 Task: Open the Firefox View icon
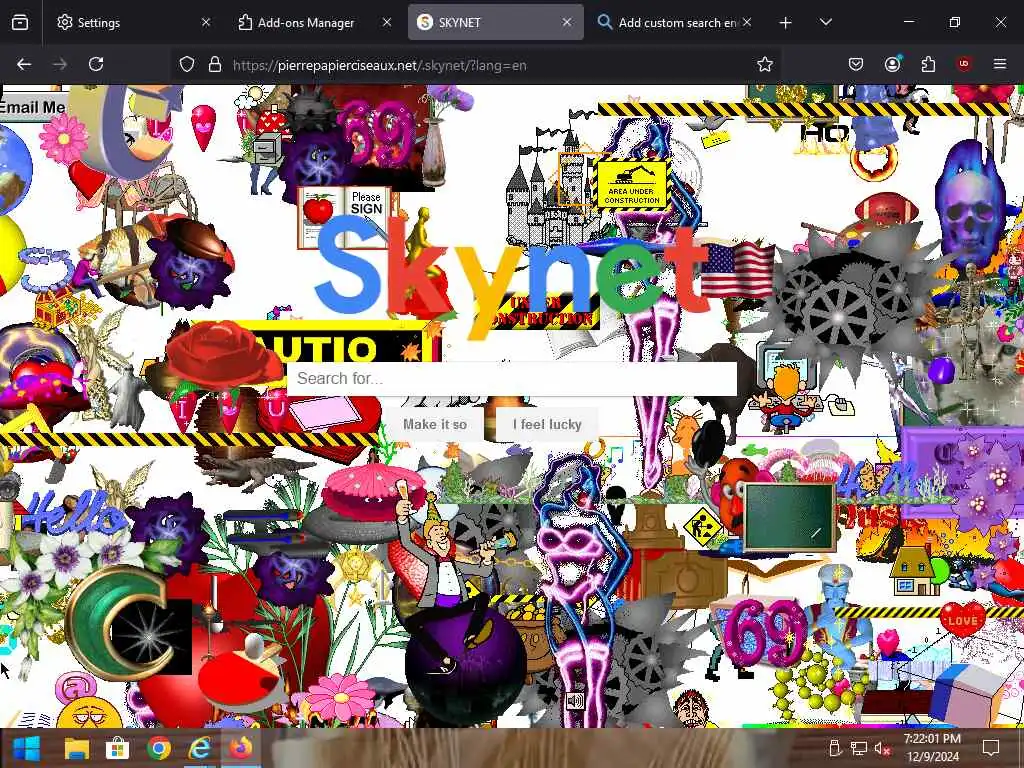[20, 23]
